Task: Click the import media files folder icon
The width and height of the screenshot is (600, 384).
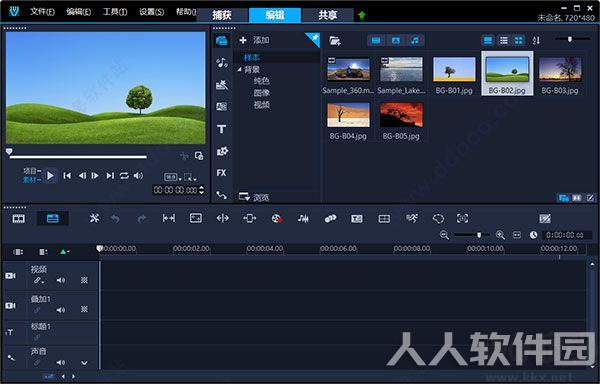Action: [335, 41]
